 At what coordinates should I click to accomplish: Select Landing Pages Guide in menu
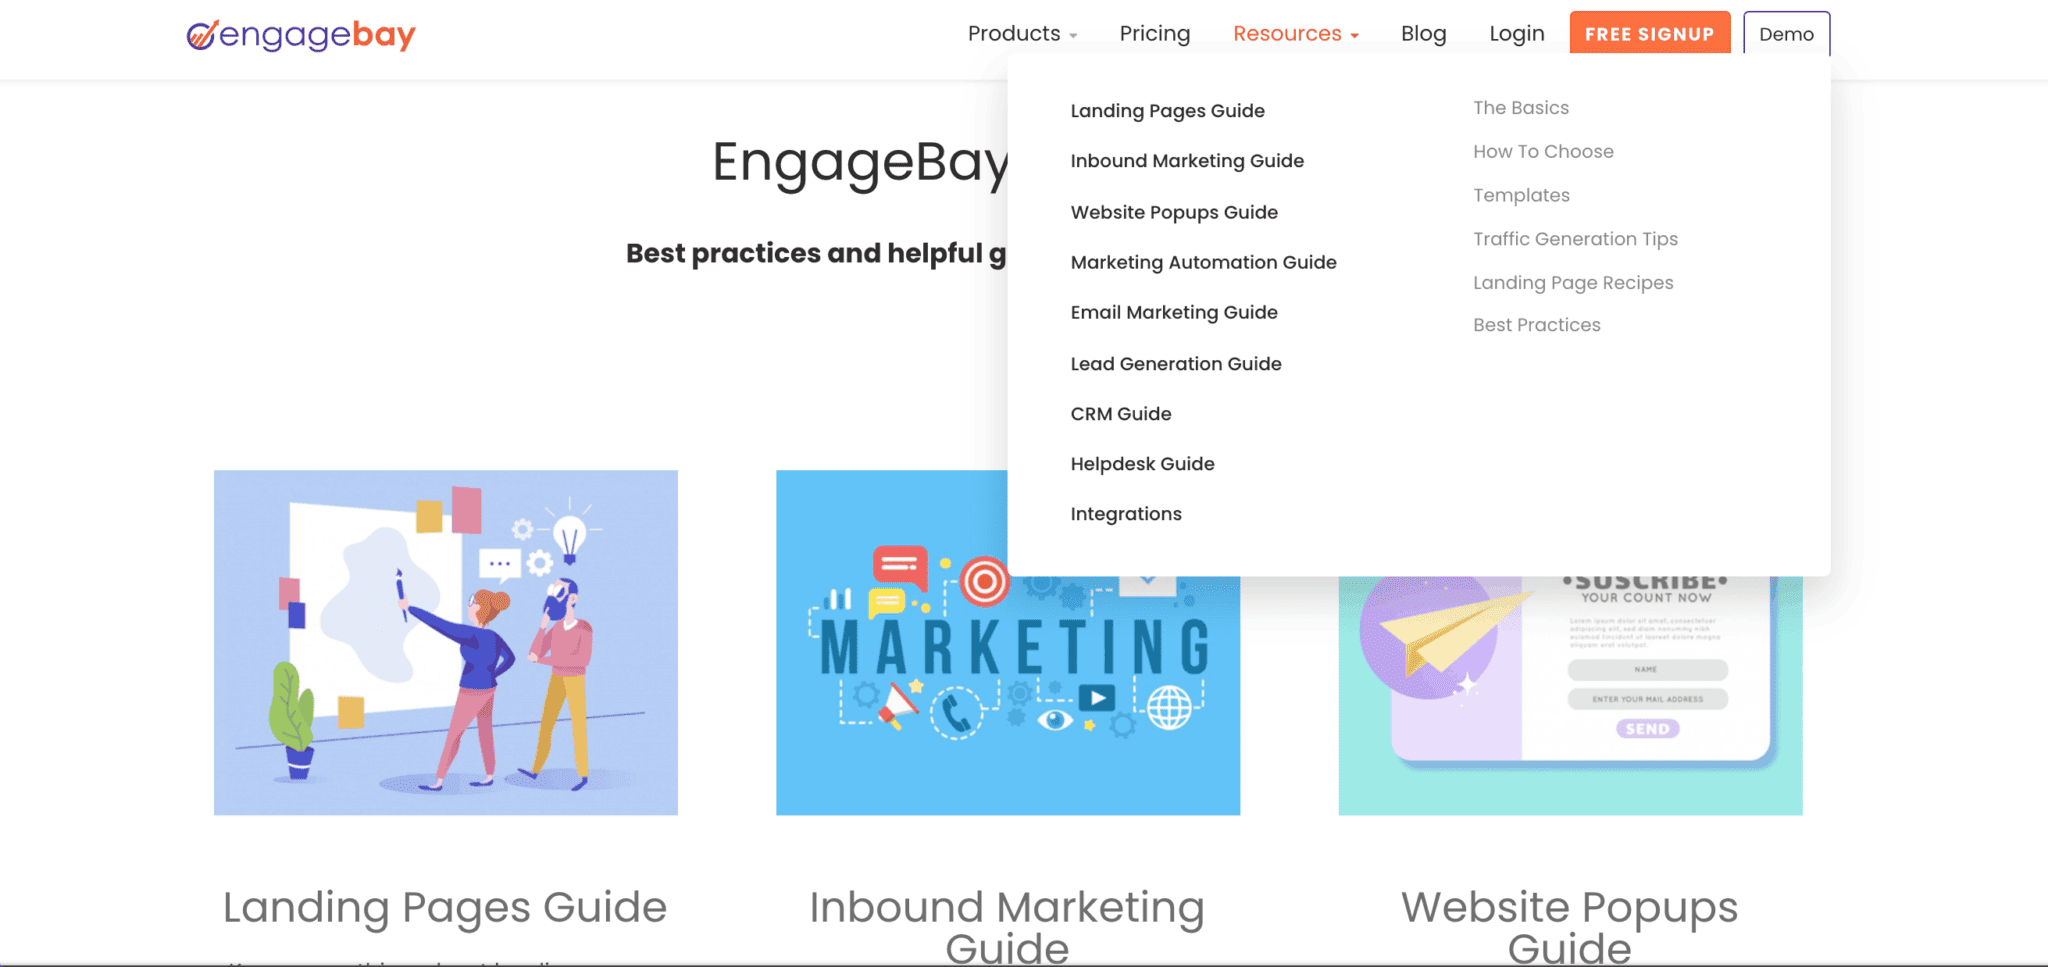(1167, 111)
